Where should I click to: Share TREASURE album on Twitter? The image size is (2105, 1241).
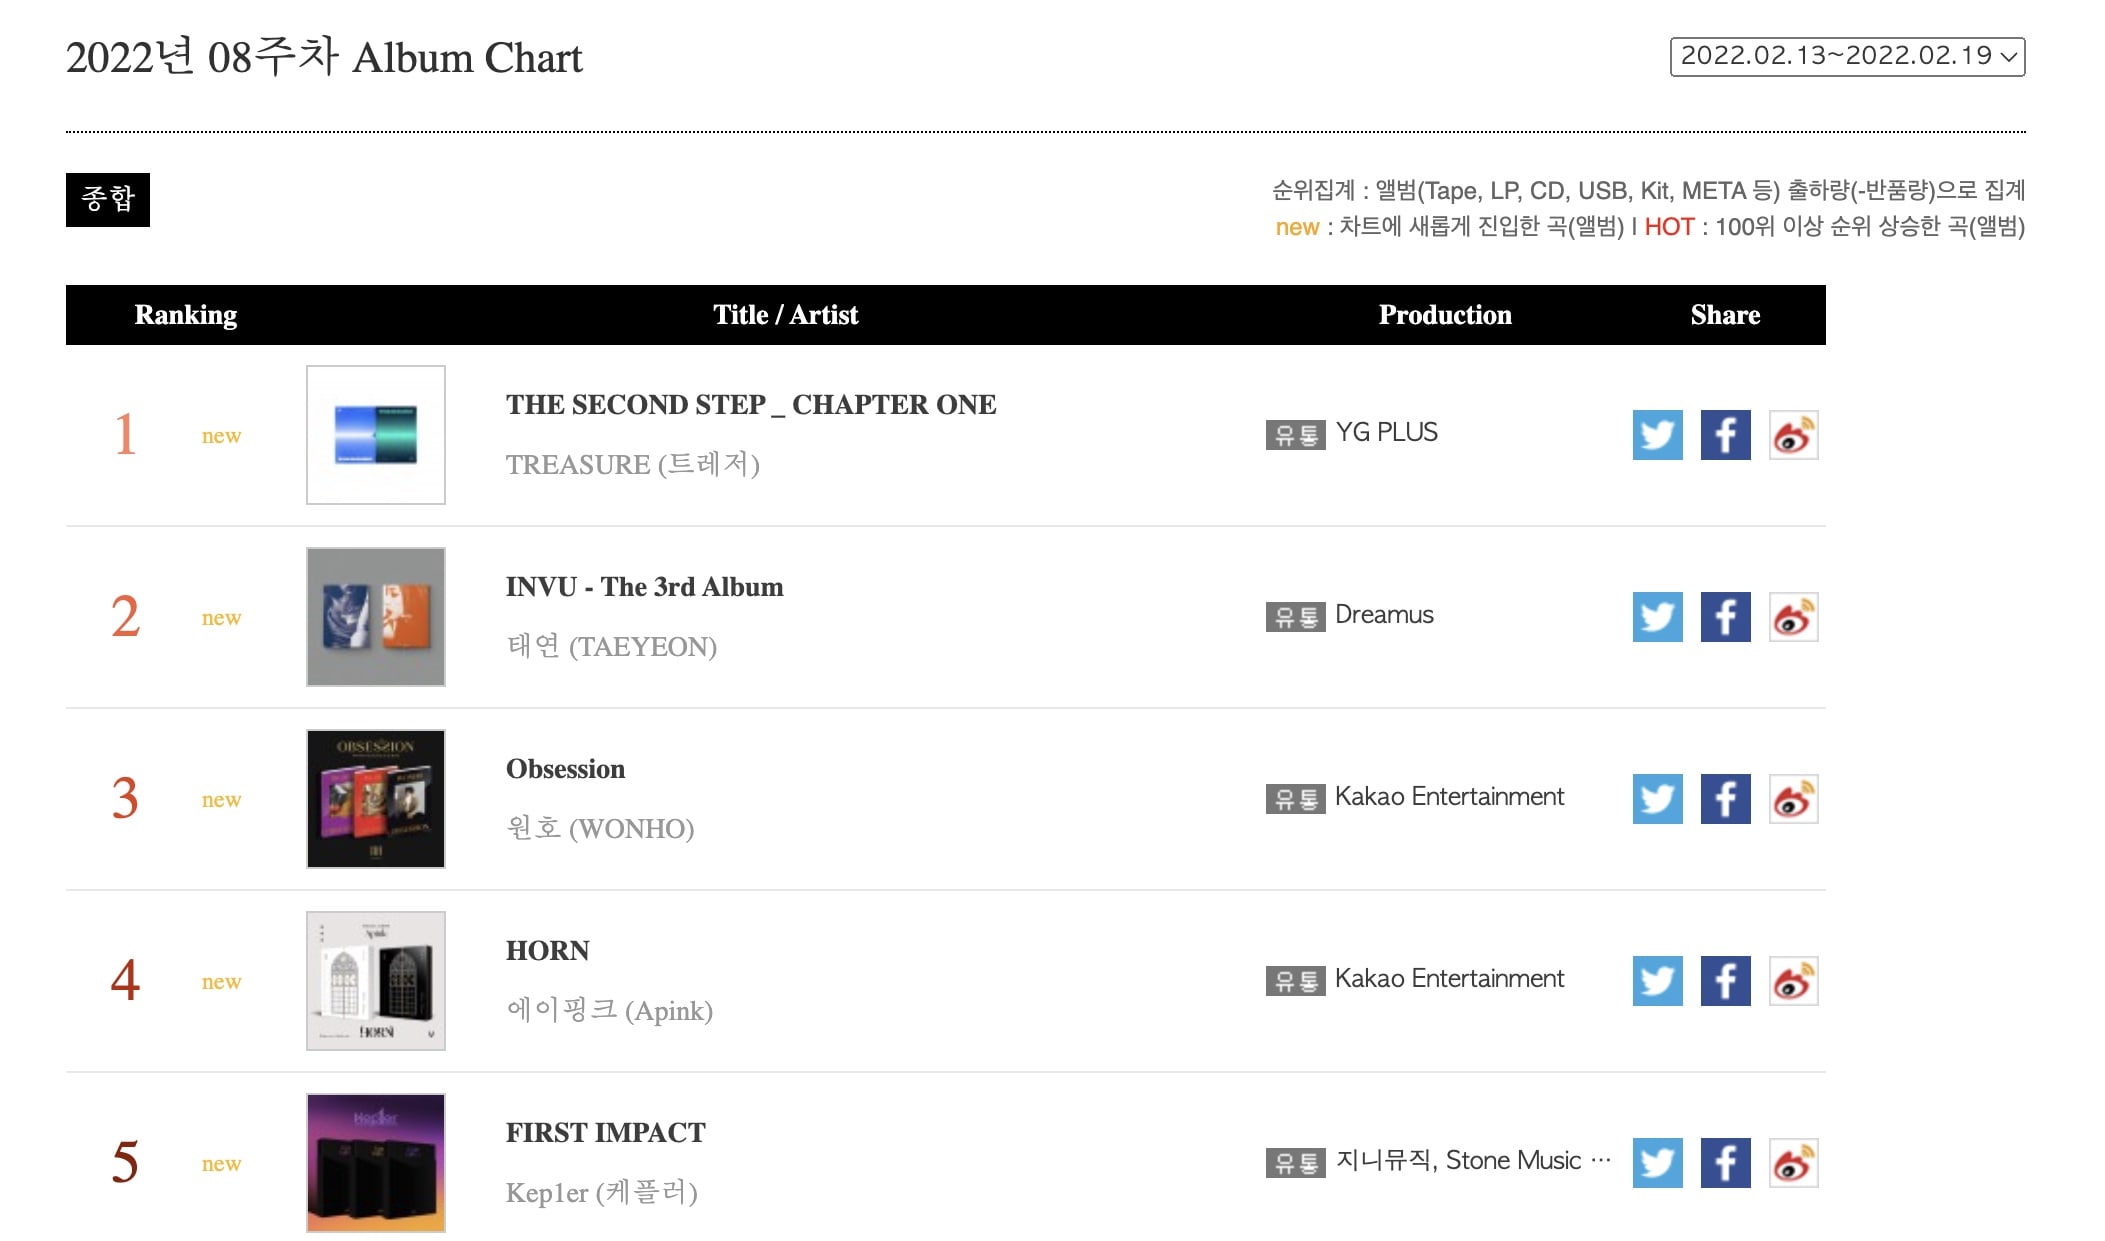[x=1657, y=435]
